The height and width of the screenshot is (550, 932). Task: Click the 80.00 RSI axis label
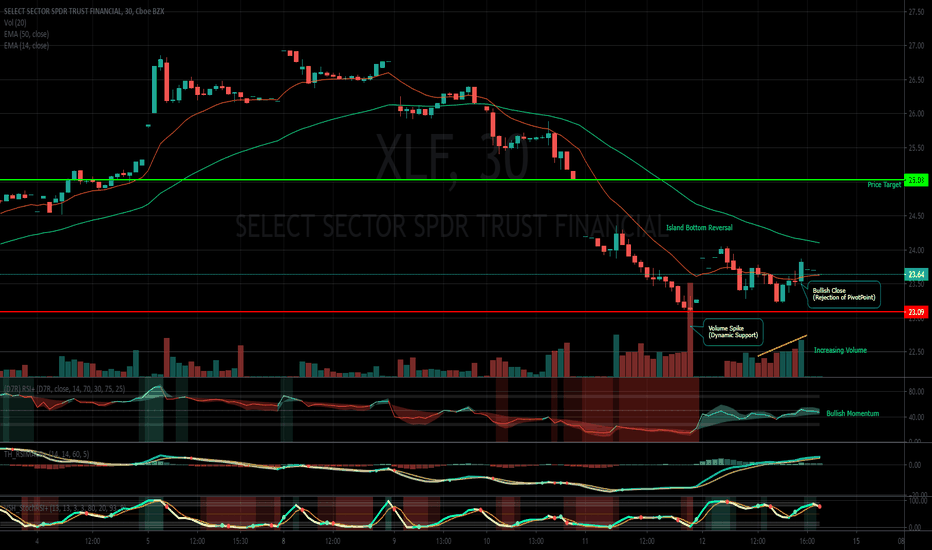(x=916, y=392)
